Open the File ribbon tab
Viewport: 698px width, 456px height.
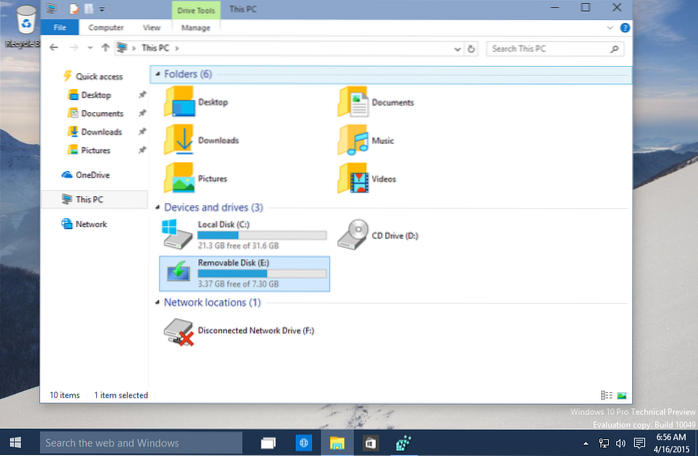click(60, 28)
